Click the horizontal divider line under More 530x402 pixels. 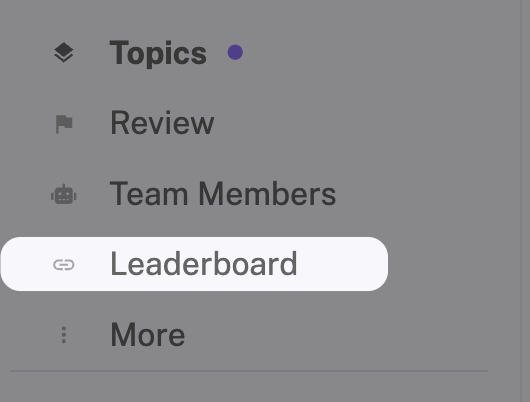[249, 371]
